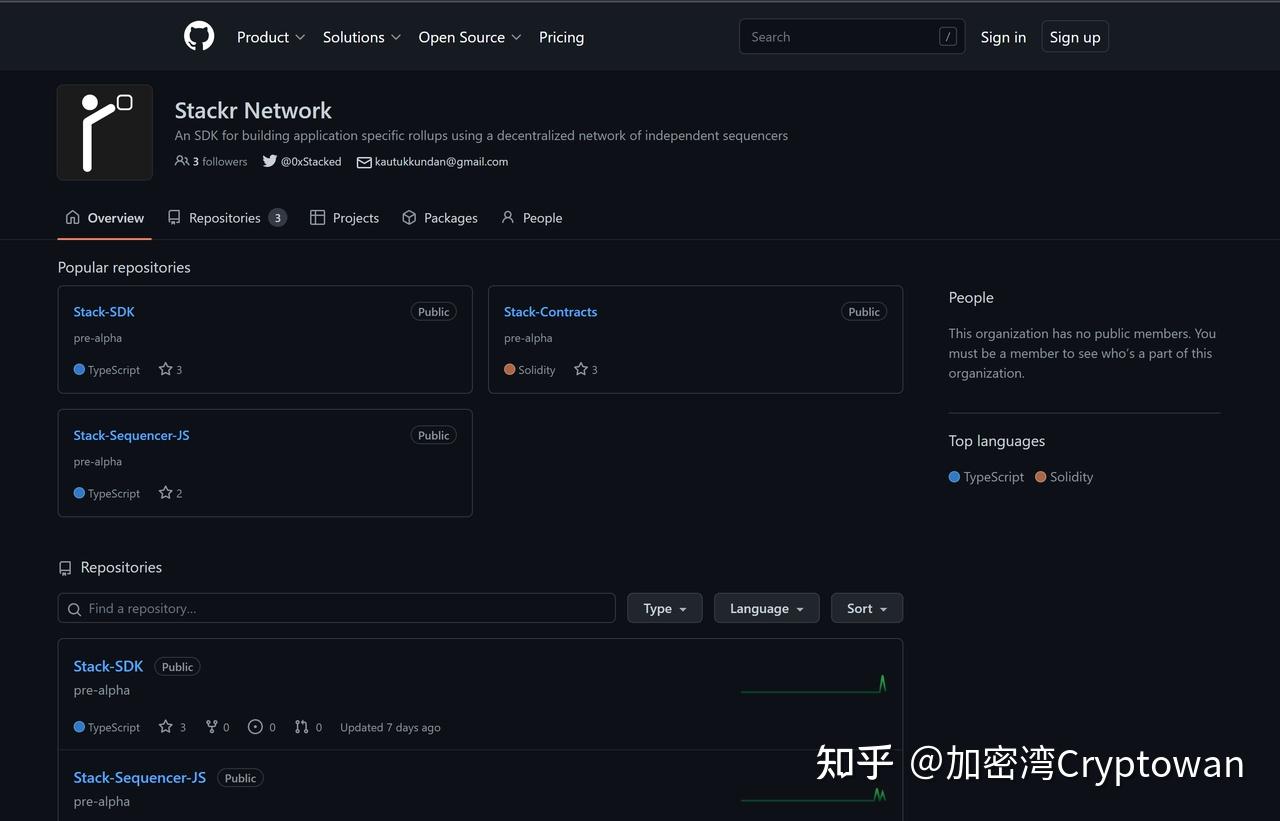Viewport: 1280px width, 821px height.
Task: Click the GitHub logo icon
Action: (x=199, y=37)
